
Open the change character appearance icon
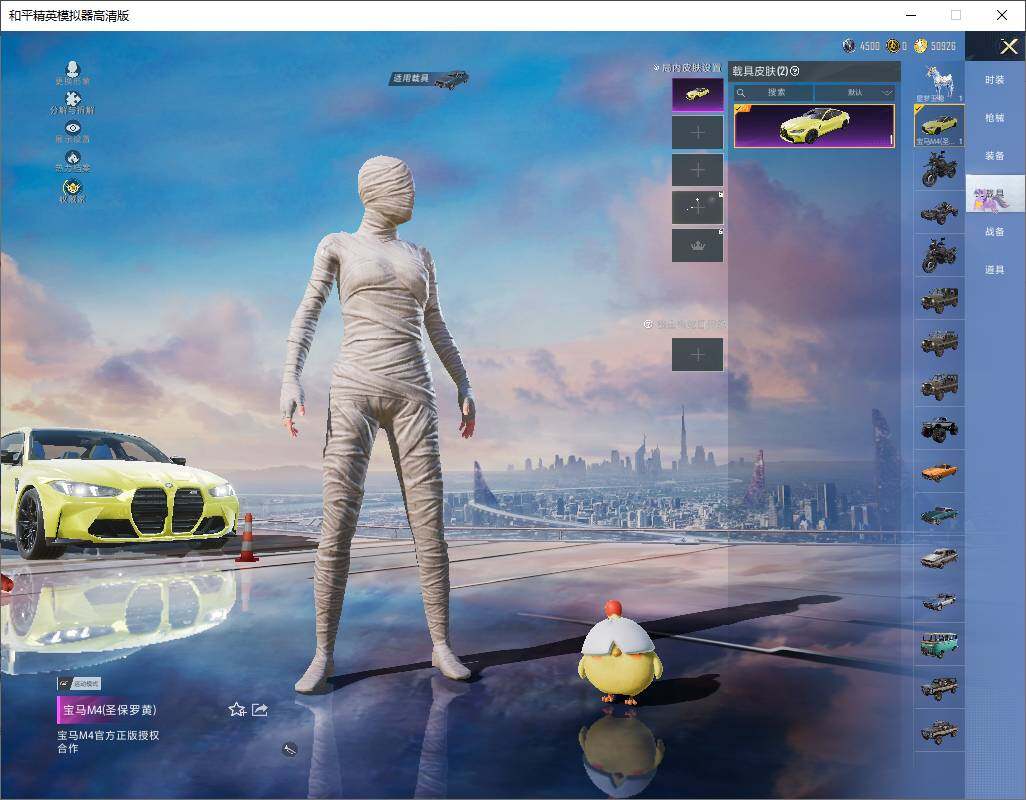73,73
